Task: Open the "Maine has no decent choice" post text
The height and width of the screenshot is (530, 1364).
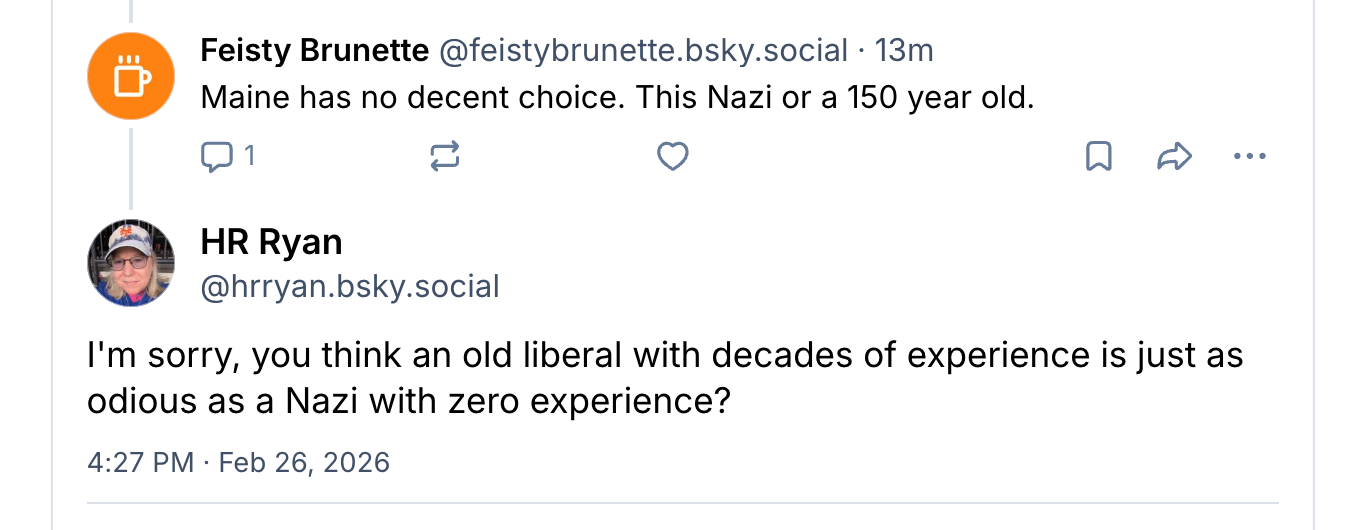Action: point(617,97)
